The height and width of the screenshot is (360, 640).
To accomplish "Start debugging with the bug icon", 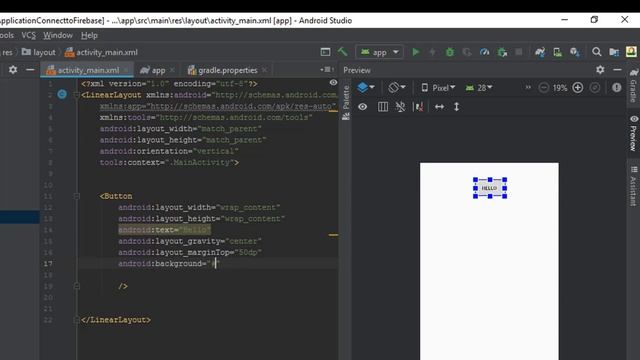I will pos(450,52).
